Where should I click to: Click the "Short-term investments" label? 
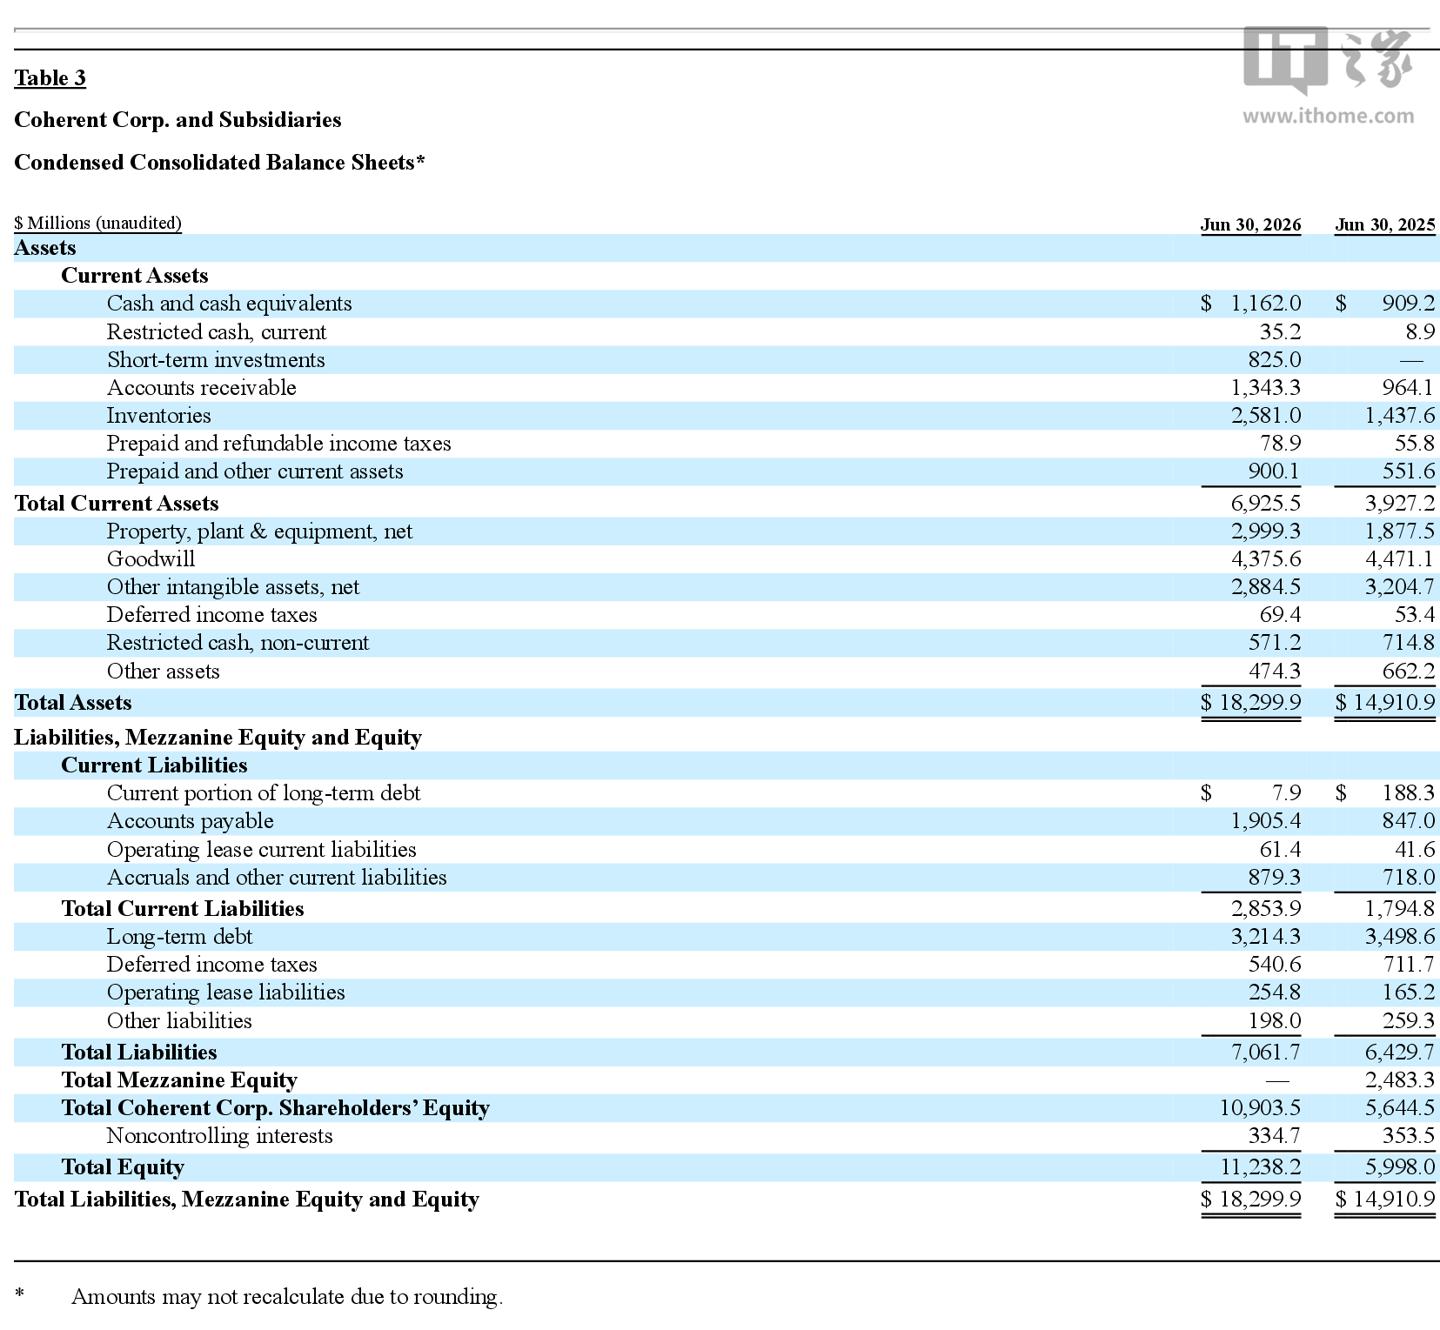216,360
